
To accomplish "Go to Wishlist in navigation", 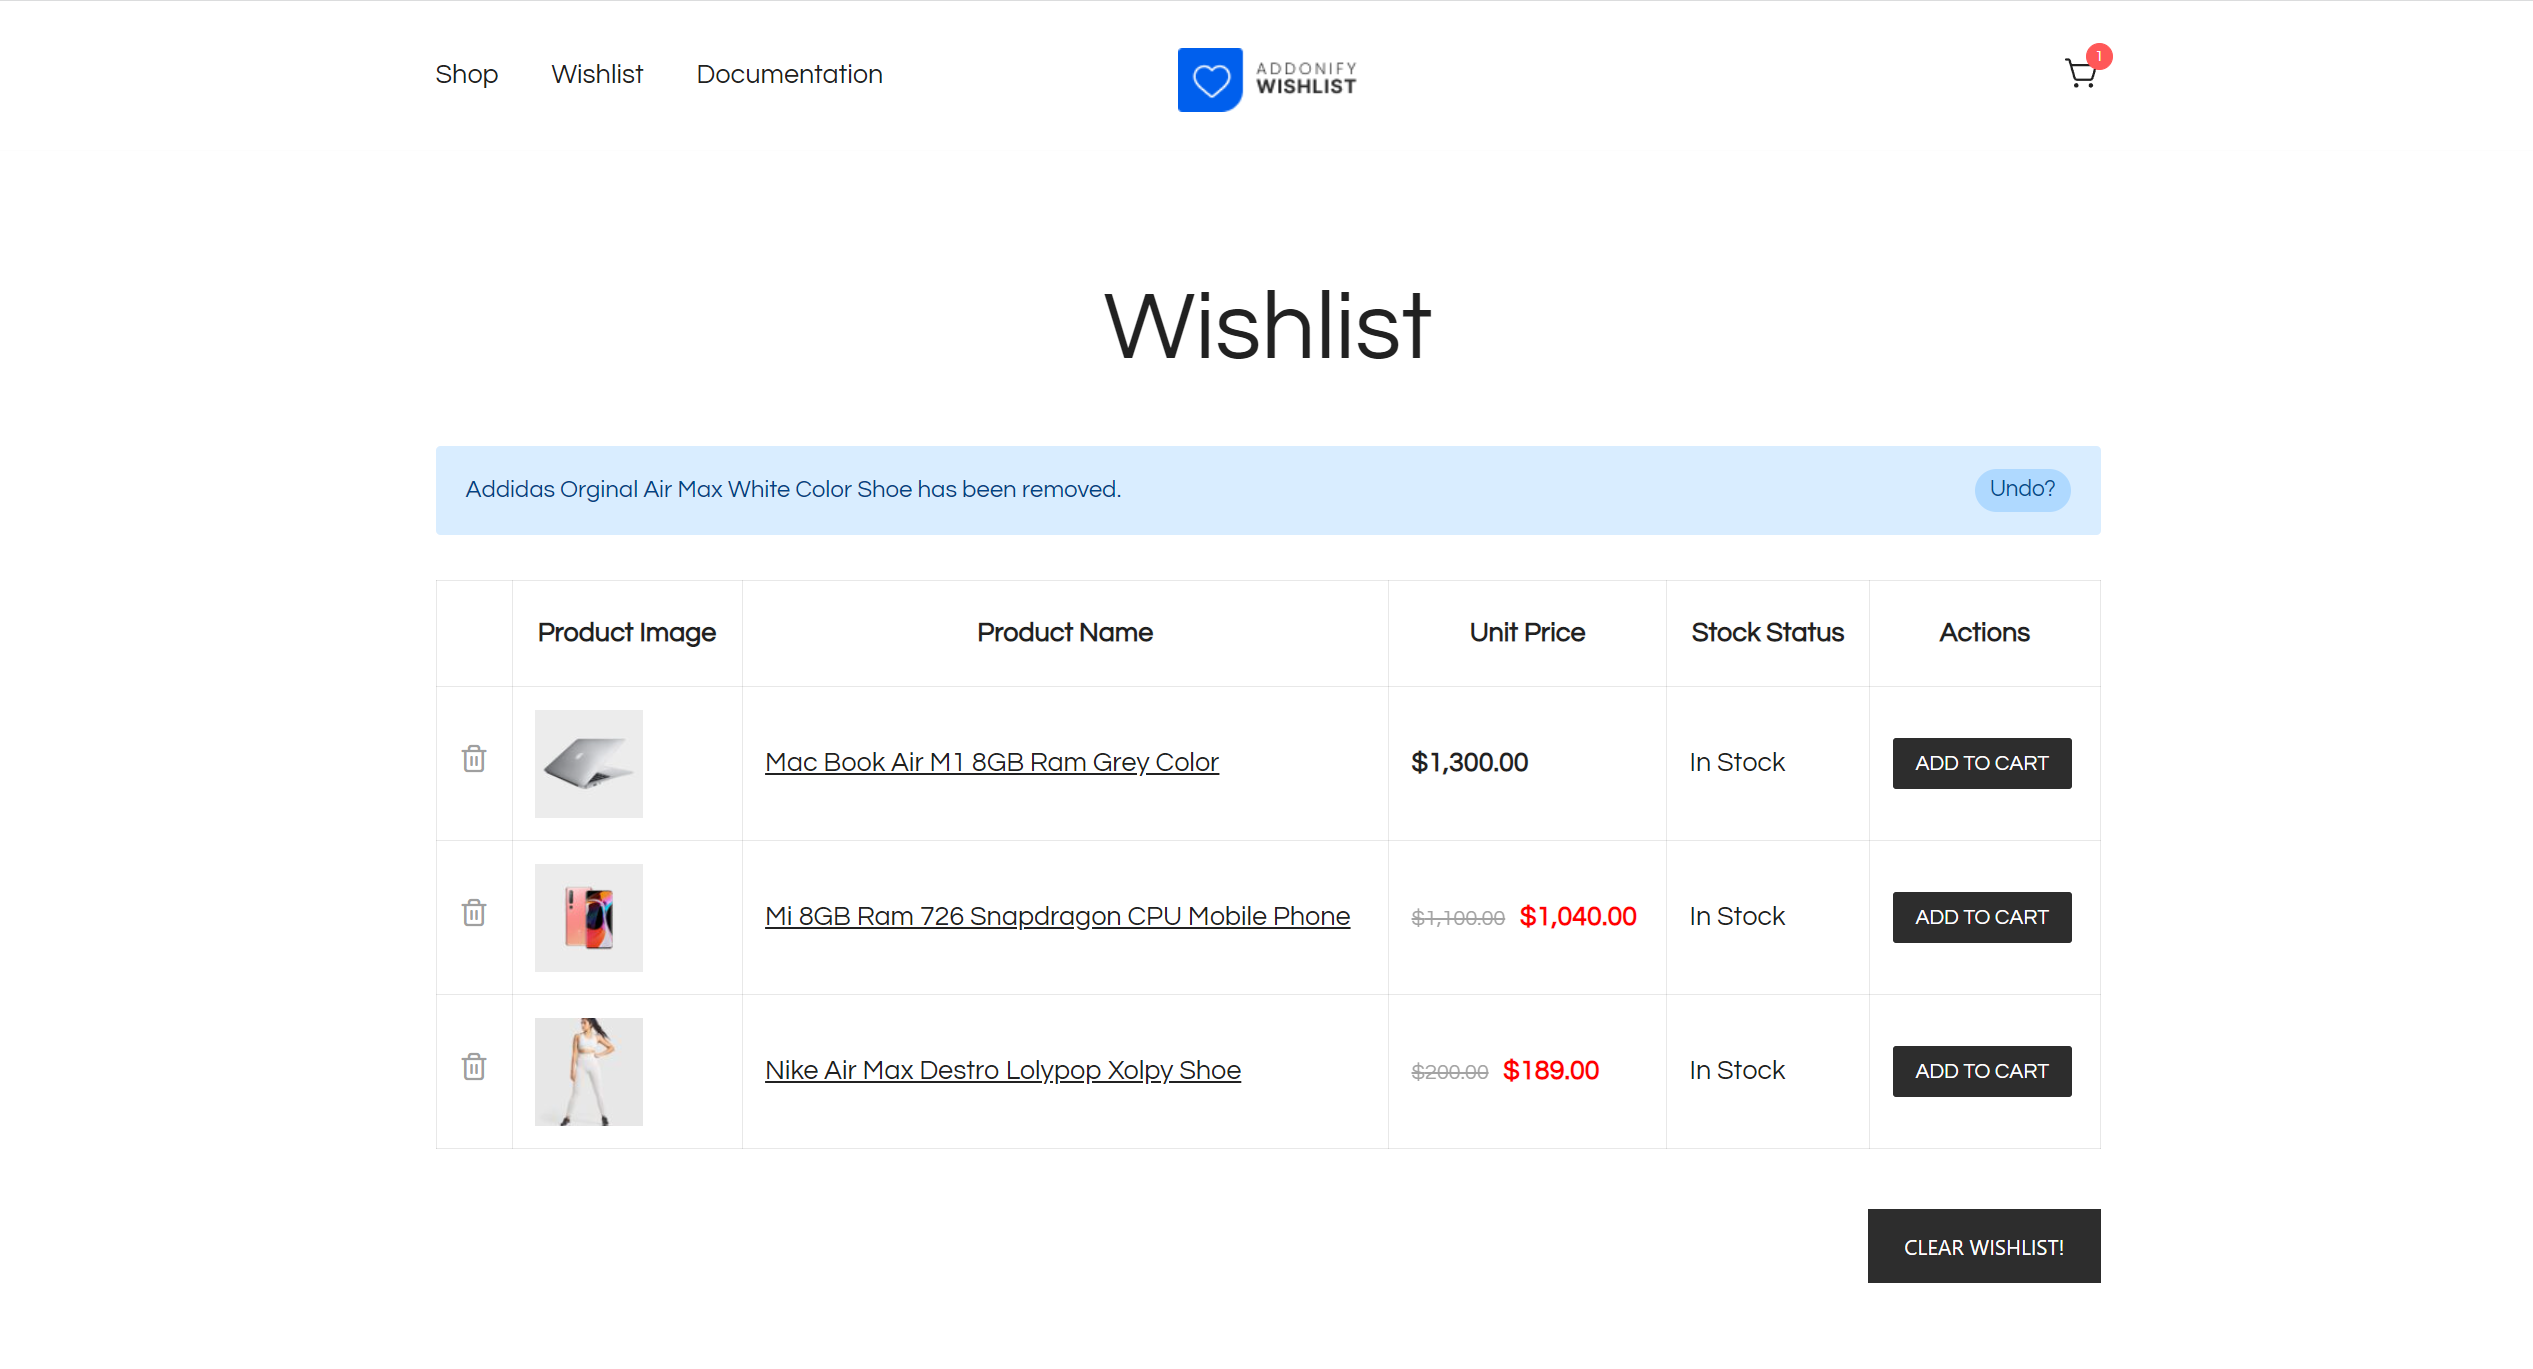I will click(597, 75).
